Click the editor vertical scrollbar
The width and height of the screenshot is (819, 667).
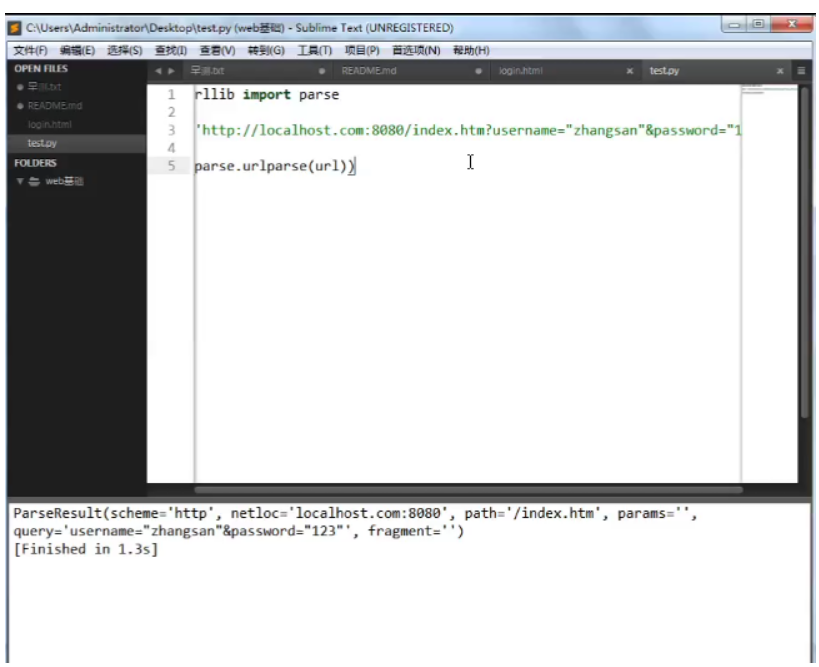[804, 252]
